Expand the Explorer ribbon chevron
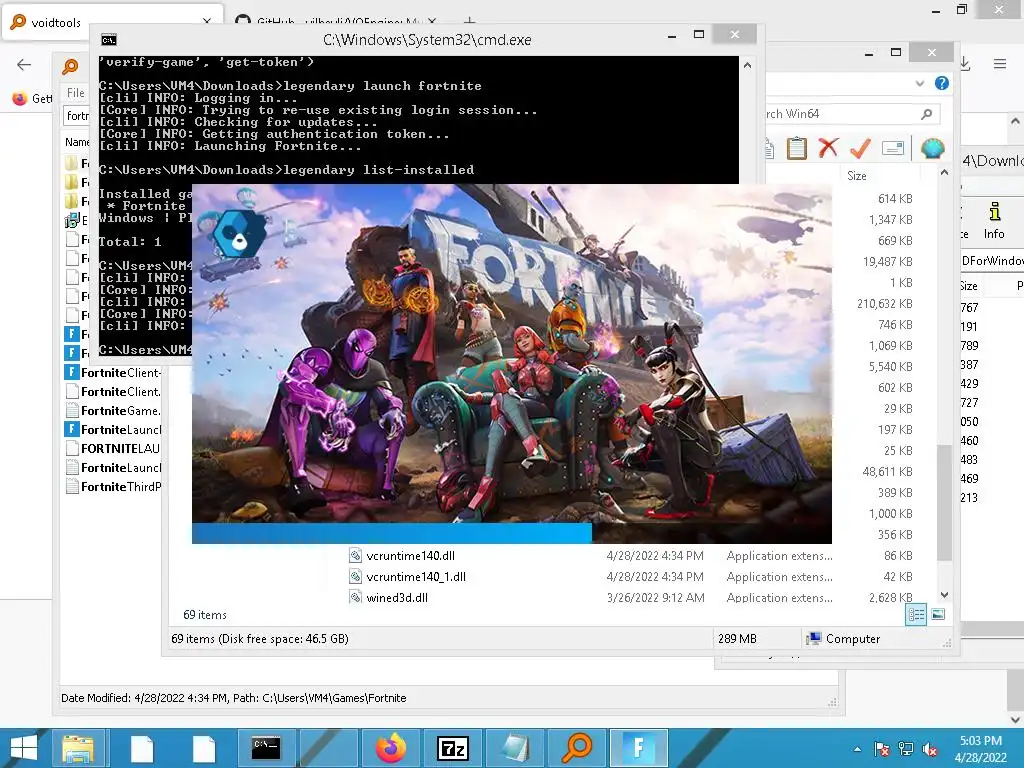Viewport: 1024px width, 768px height. [x=920, y=83]
